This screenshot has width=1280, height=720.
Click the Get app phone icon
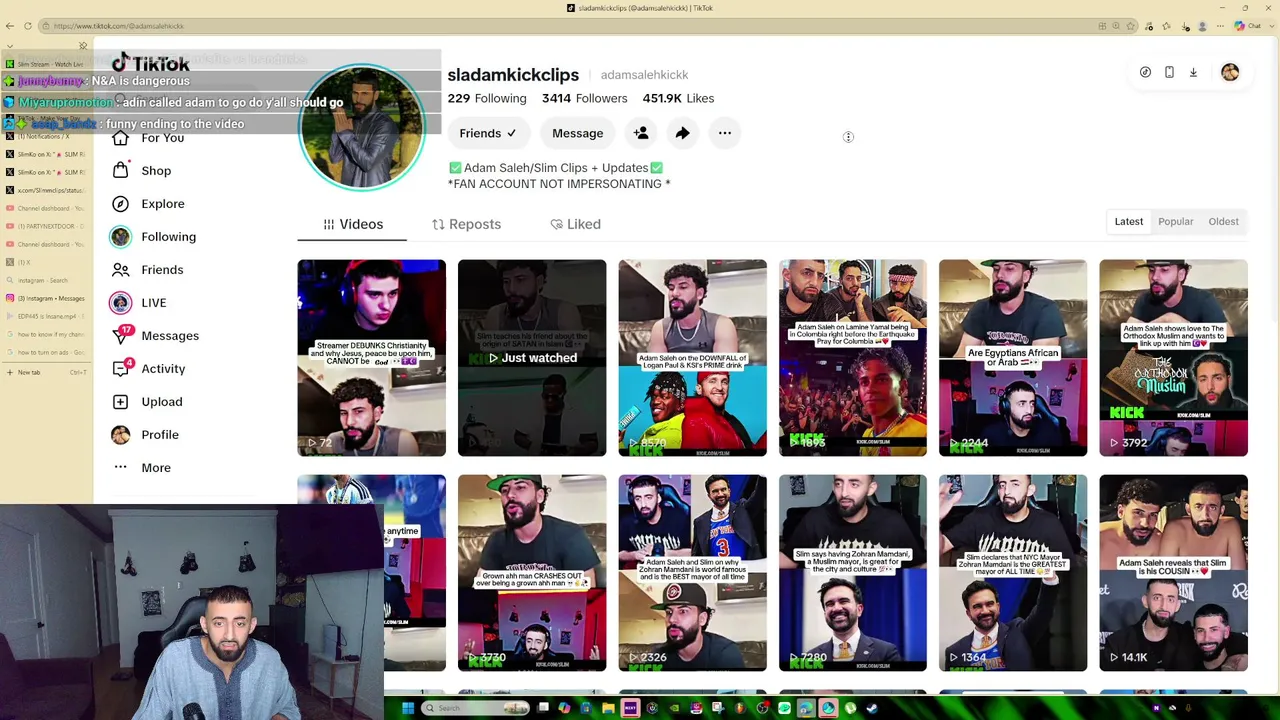1169,72
